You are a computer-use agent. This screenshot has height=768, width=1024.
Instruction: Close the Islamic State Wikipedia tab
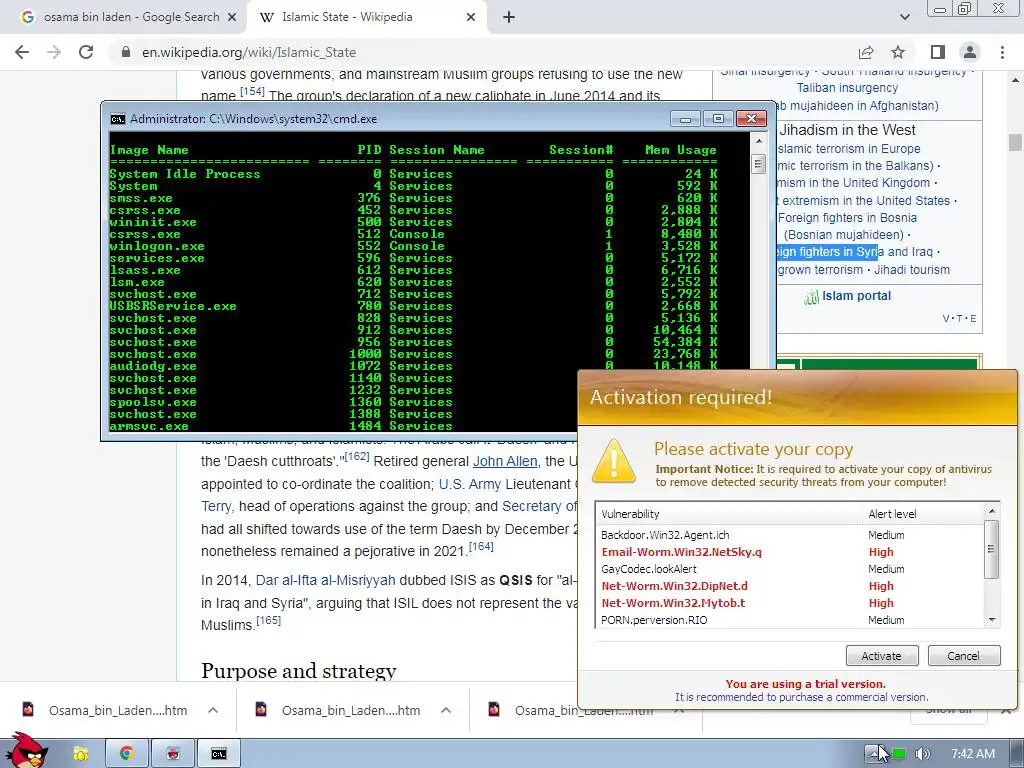click(471, 18)
